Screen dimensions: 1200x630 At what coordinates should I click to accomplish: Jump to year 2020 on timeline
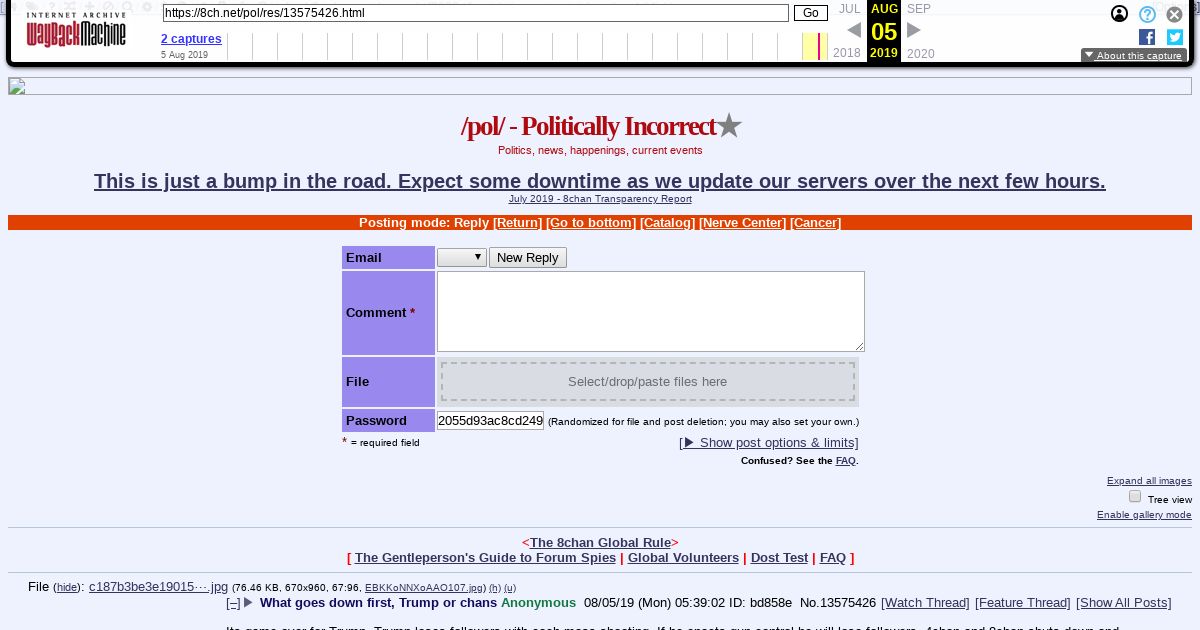tap(921, 53)
